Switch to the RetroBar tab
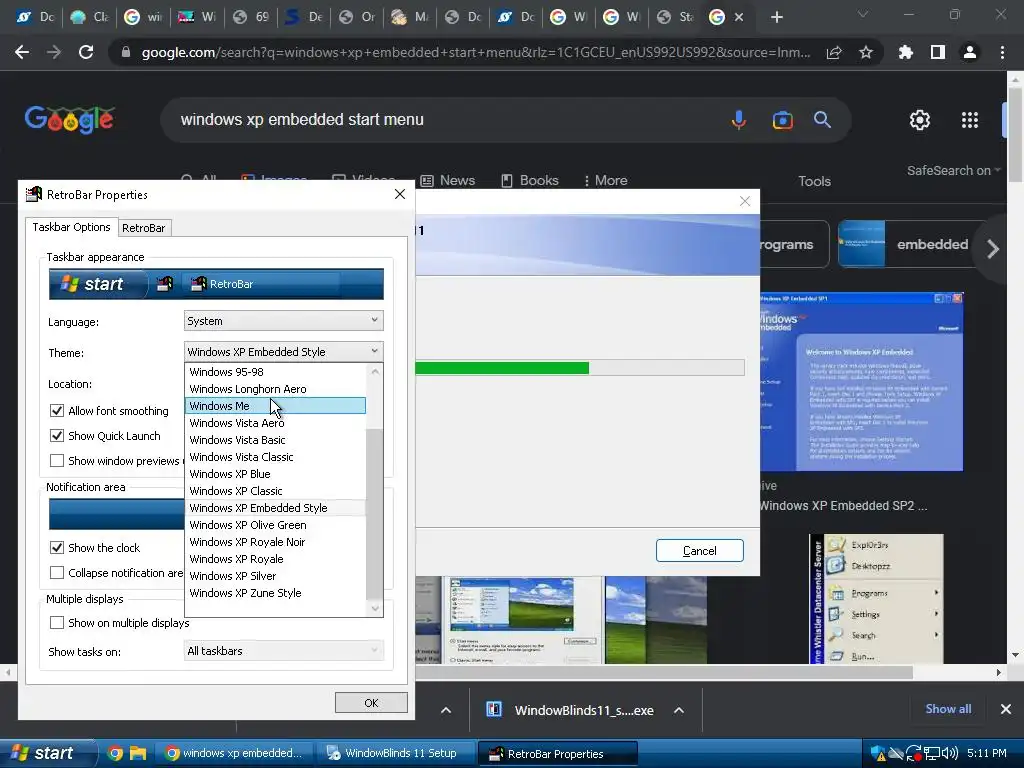 point(144,228)
